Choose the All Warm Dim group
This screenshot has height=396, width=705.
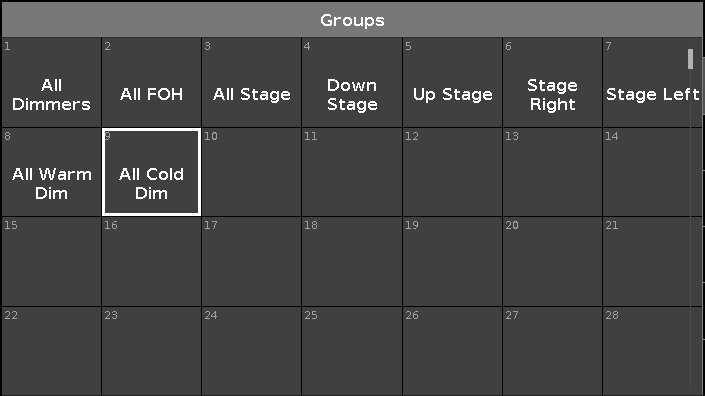[x=51, y=172]
